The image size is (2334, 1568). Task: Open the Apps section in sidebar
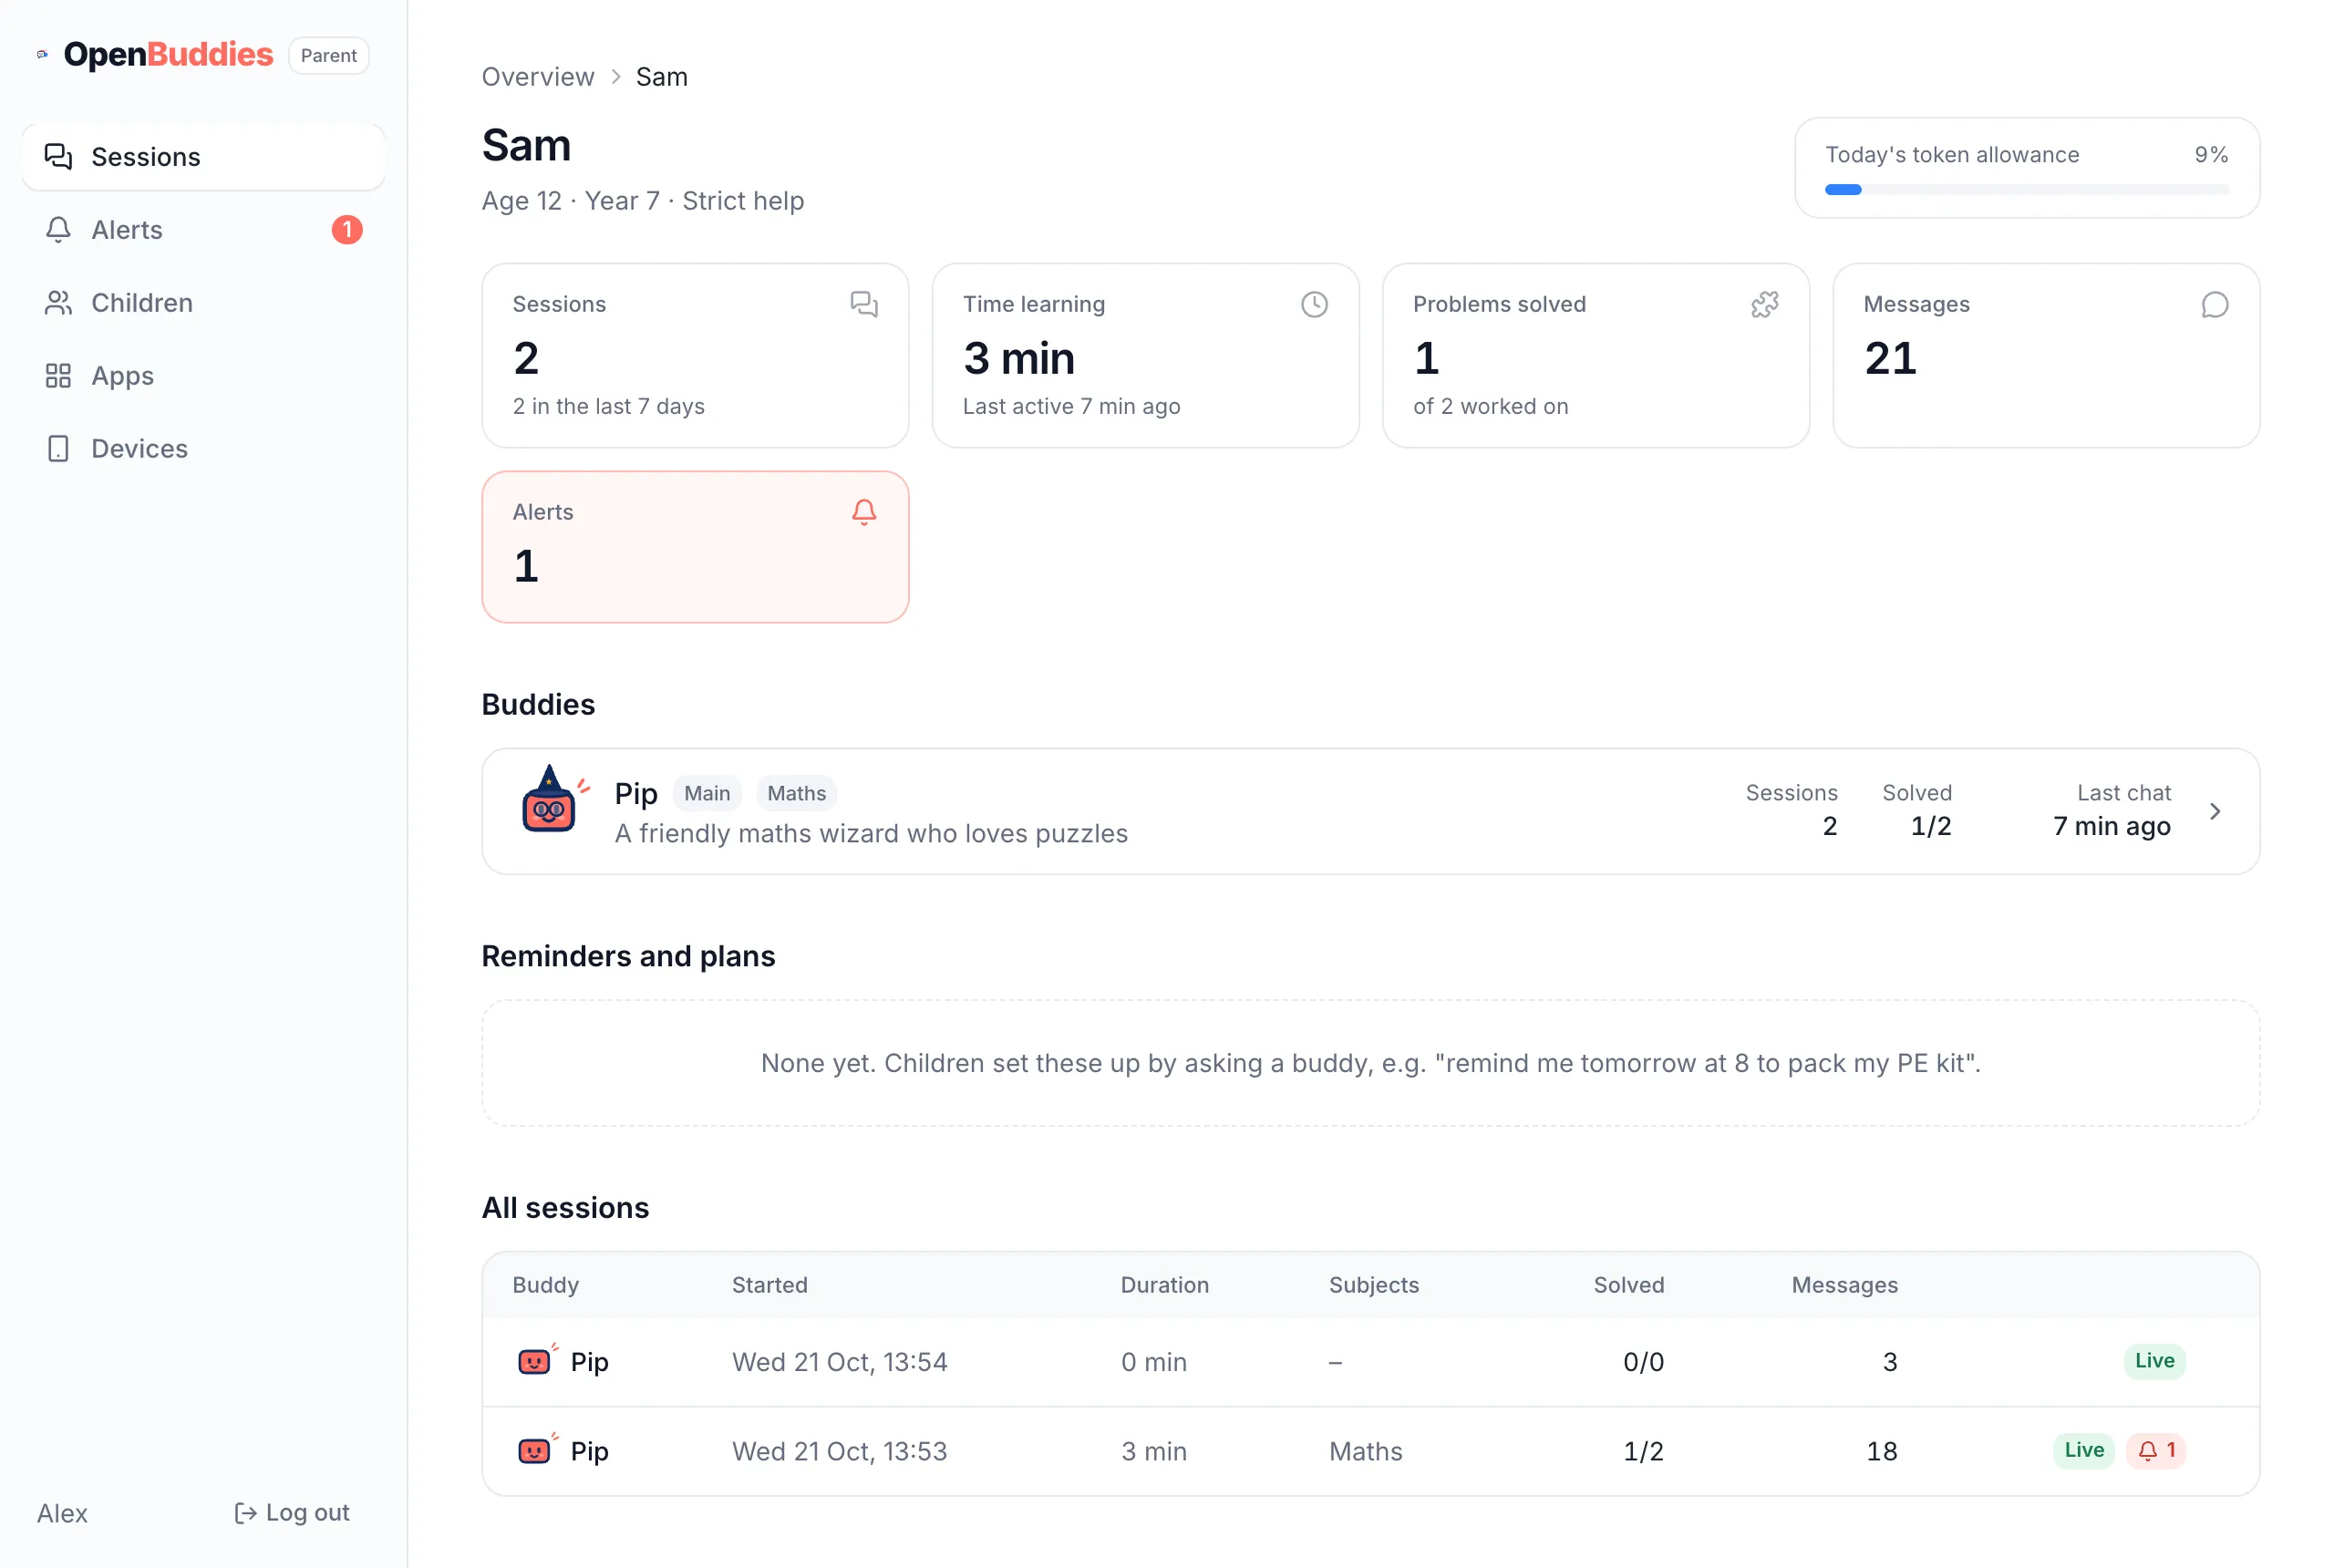(203, 376)
